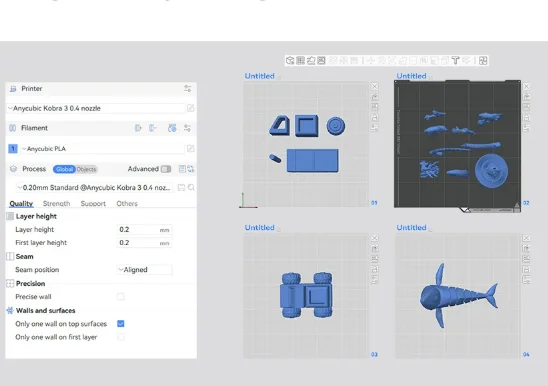Toggle the lock on plate 01
The height and width of the screenshot is (386, 548).
(375, 117)
